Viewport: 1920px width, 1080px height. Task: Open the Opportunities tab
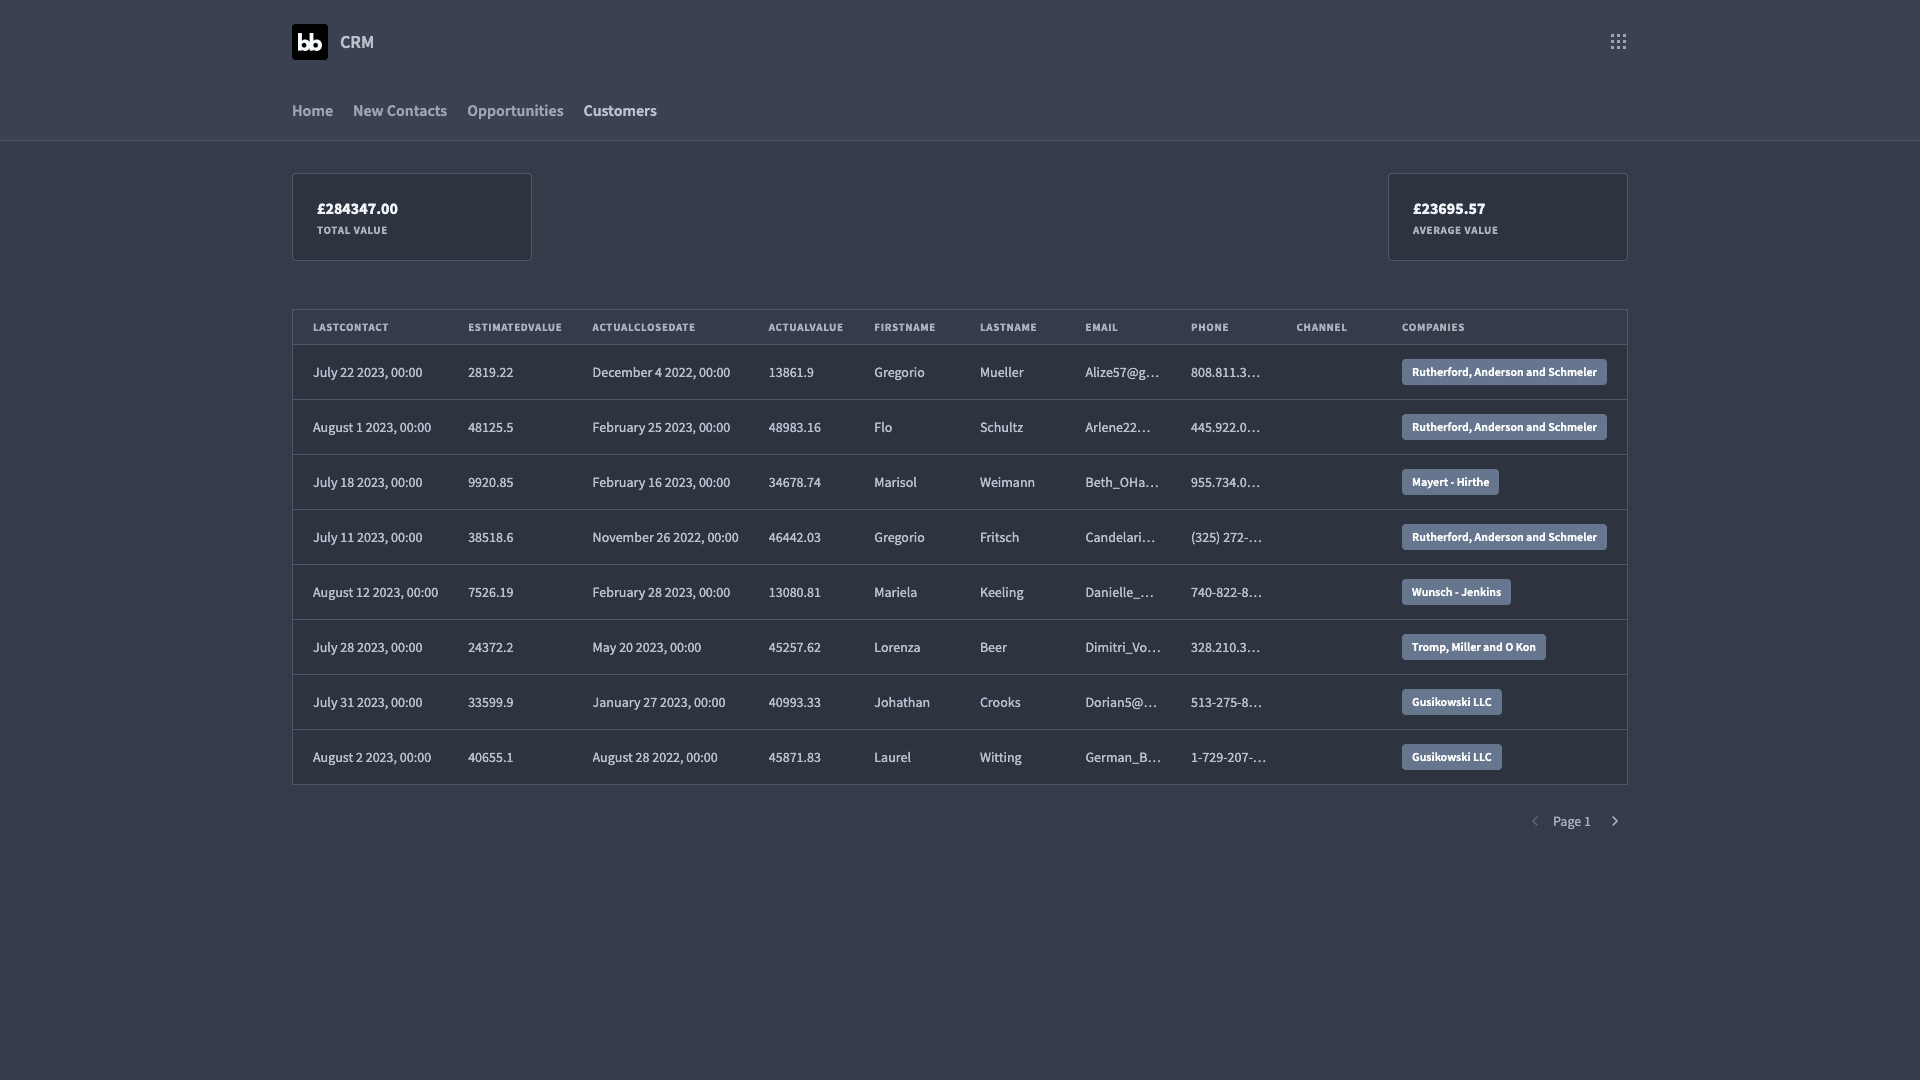pos(515,111)
